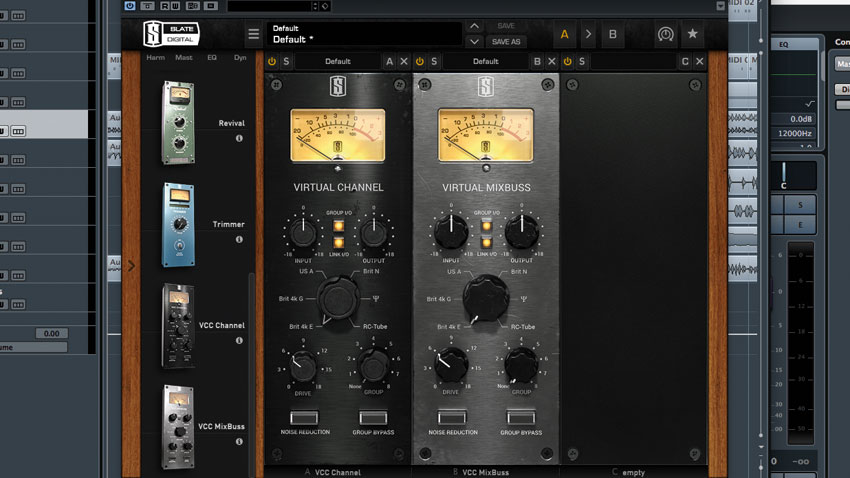Show info for VCC MixBuss module
Screen dimensions: 850x478
point(239,442)
